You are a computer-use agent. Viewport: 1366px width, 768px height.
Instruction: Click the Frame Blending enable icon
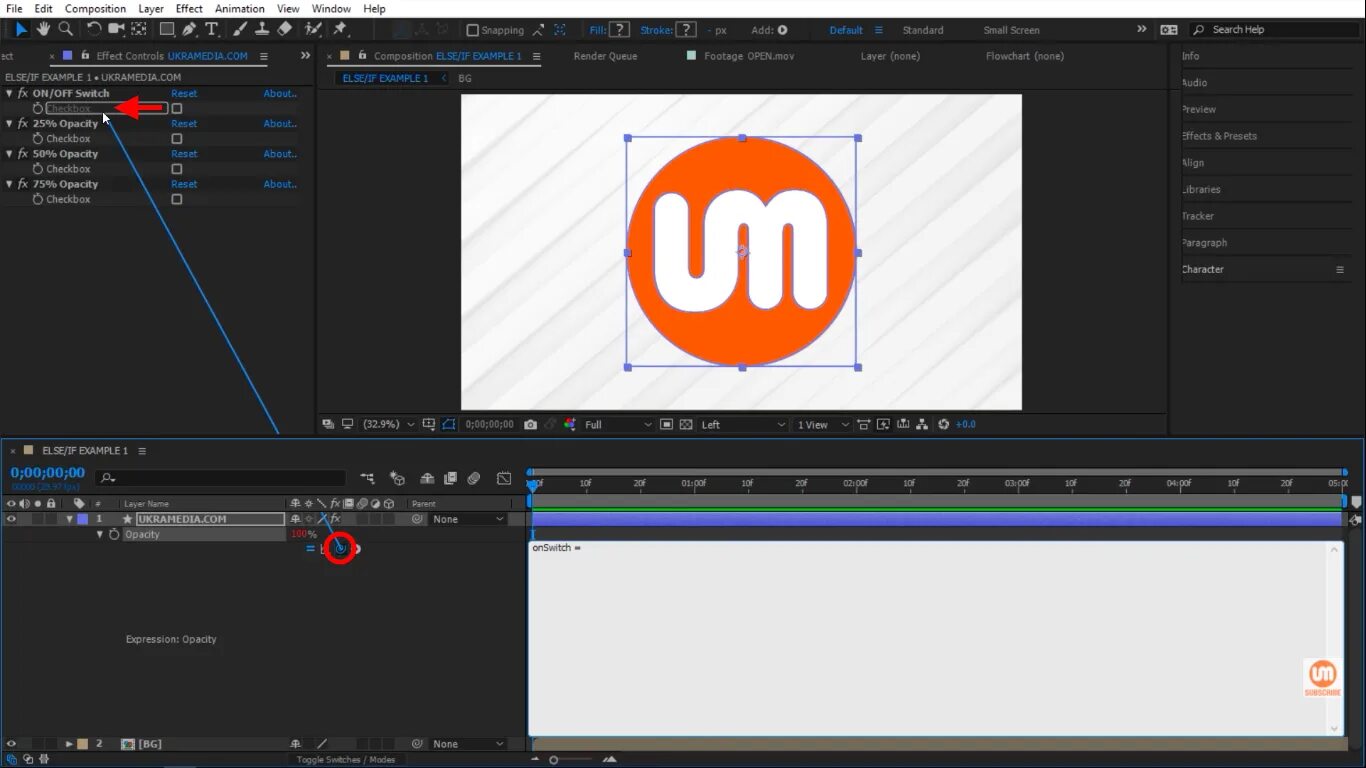[450, 478]
